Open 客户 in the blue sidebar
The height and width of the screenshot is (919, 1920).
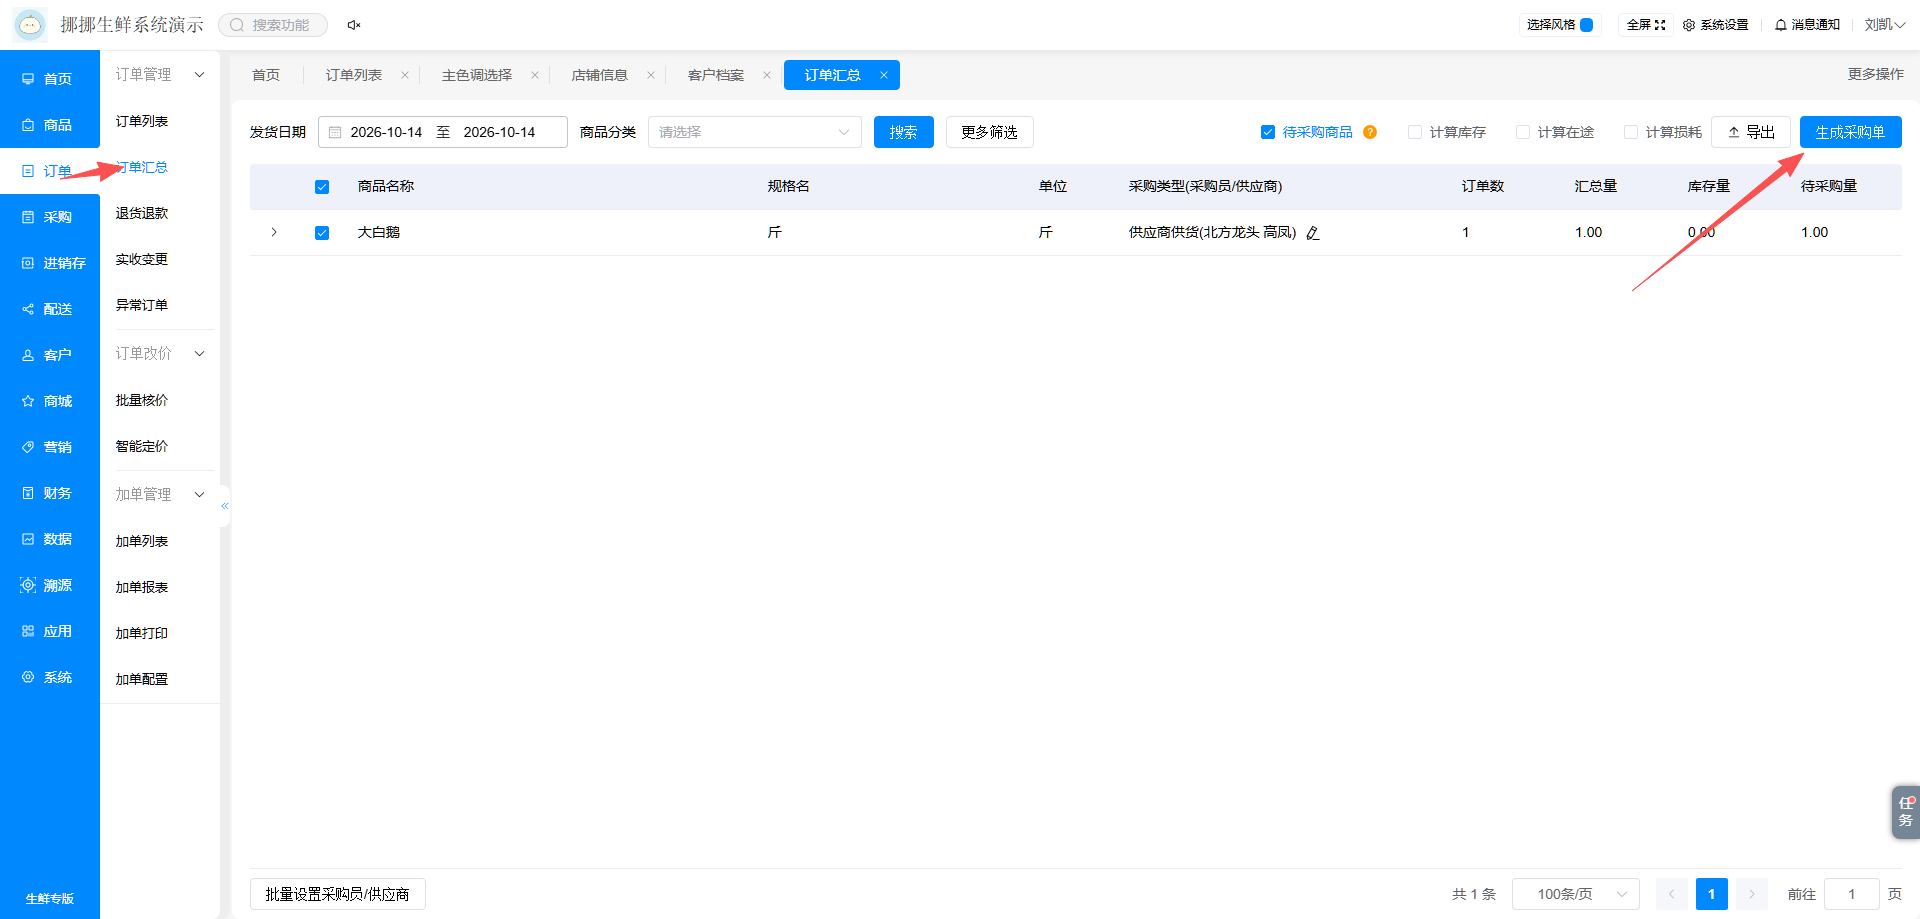tap(50, 355)
